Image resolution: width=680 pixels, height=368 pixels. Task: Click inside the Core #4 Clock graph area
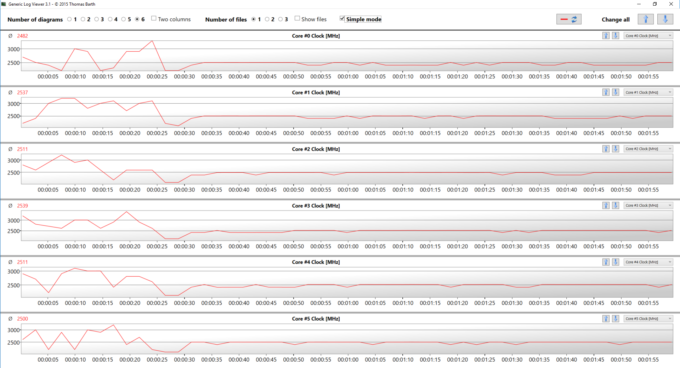pyautogui.click(x=347, y=282)
